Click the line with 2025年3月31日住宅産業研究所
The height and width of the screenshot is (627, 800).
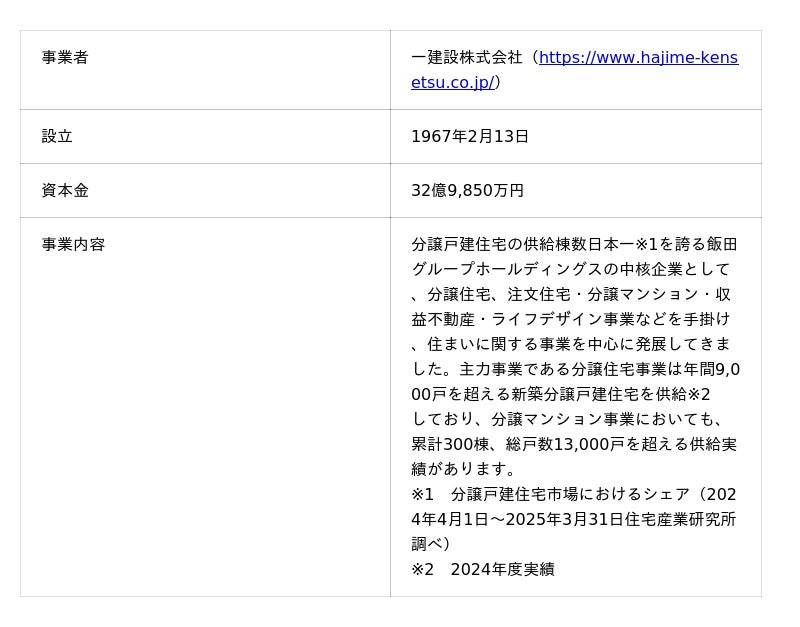point(573,520)
